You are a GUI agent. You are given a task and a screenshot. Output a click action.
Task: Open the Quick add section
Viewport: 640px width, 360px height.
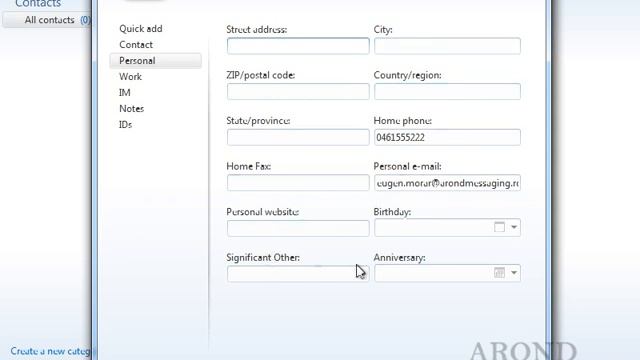(x=140, y=29)
